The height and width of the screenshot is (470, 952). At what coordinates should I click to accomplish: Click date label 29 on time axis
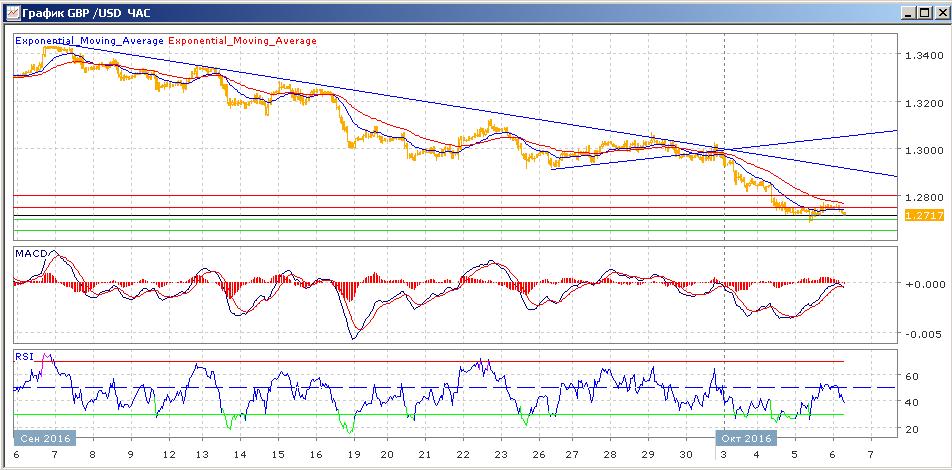click(x=648, y=454)
